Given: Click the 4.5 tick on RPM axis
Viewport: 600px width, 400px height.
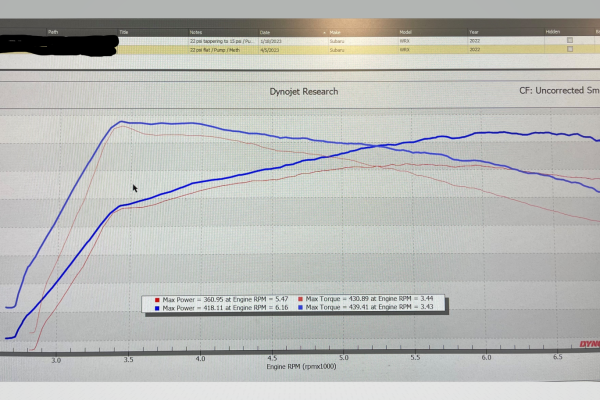Looking at the screenshot, I should (x=272, y=358).
